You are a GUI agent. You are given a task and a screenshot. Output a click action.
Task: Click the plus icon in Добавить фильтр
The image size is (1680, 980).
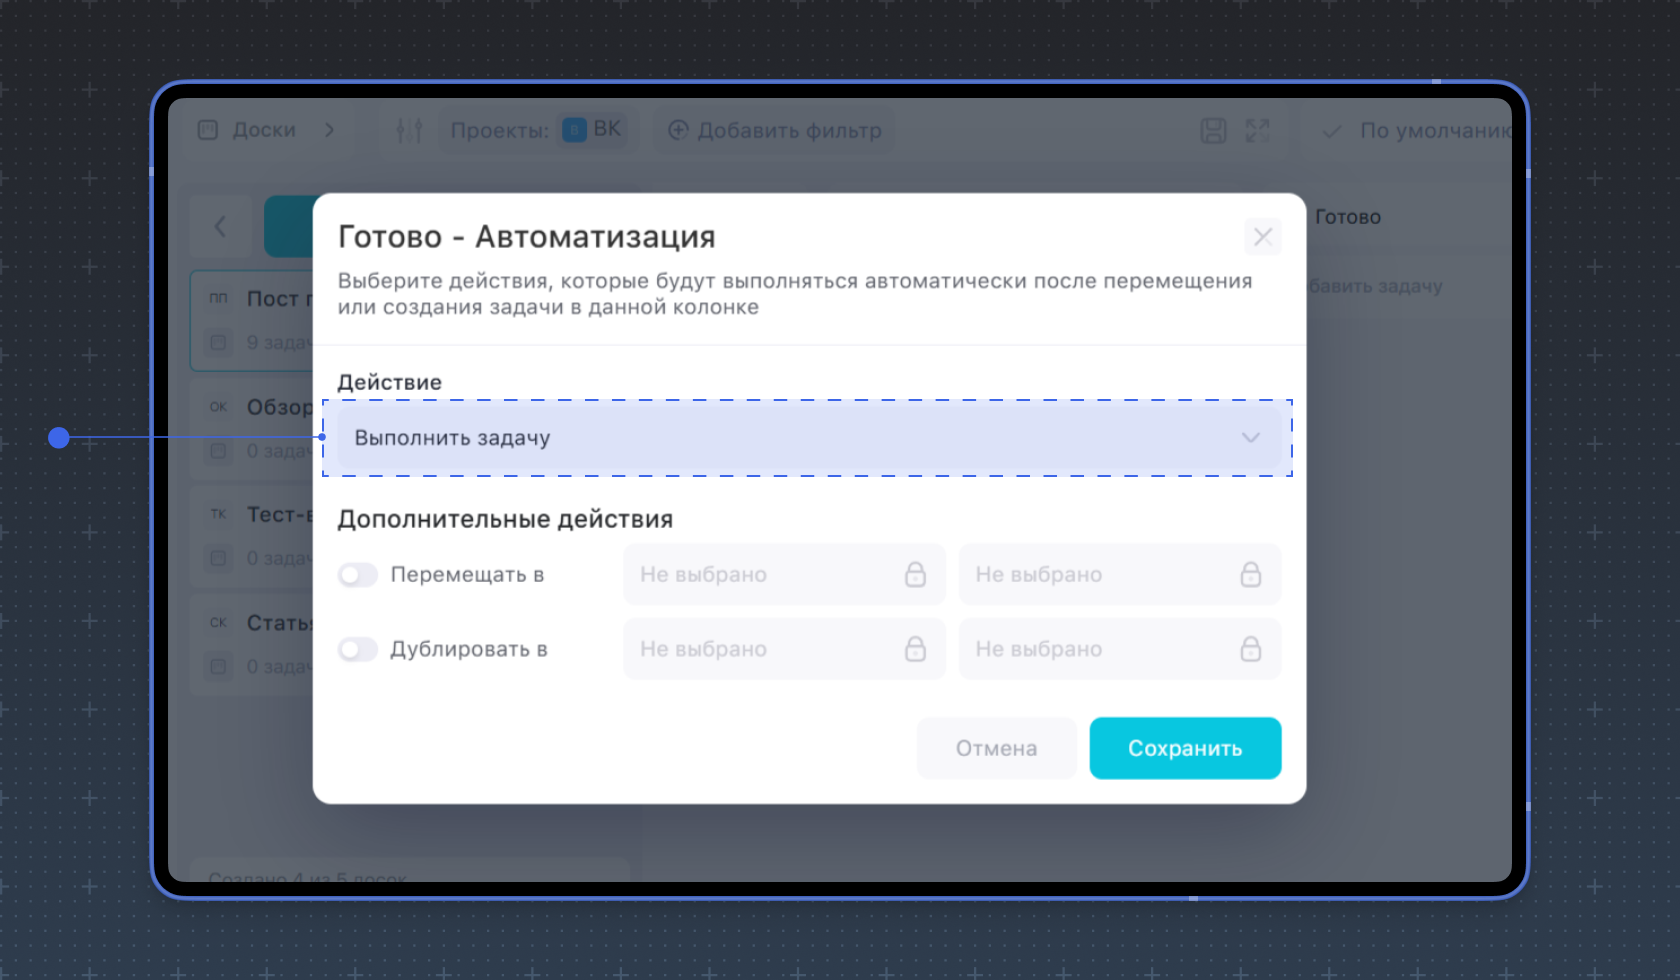679,130
